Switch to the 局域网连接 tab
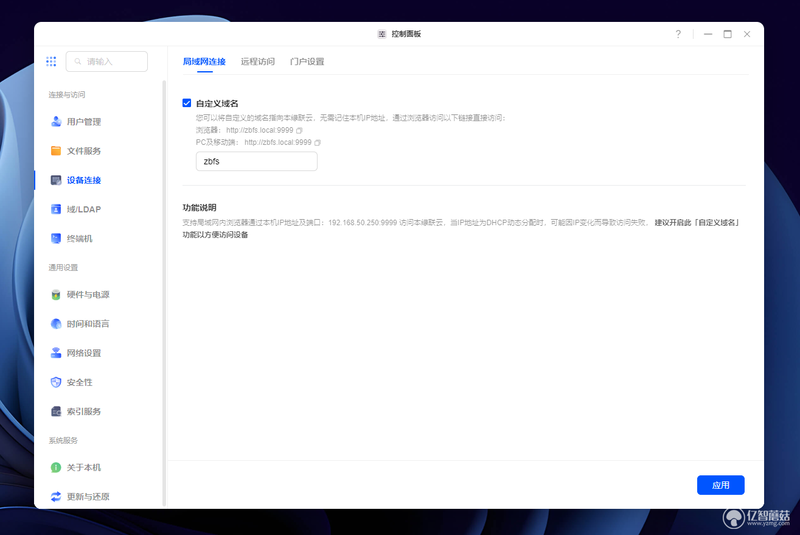The width and height of the screenshot is (800, 535). (x=204, y=62)
